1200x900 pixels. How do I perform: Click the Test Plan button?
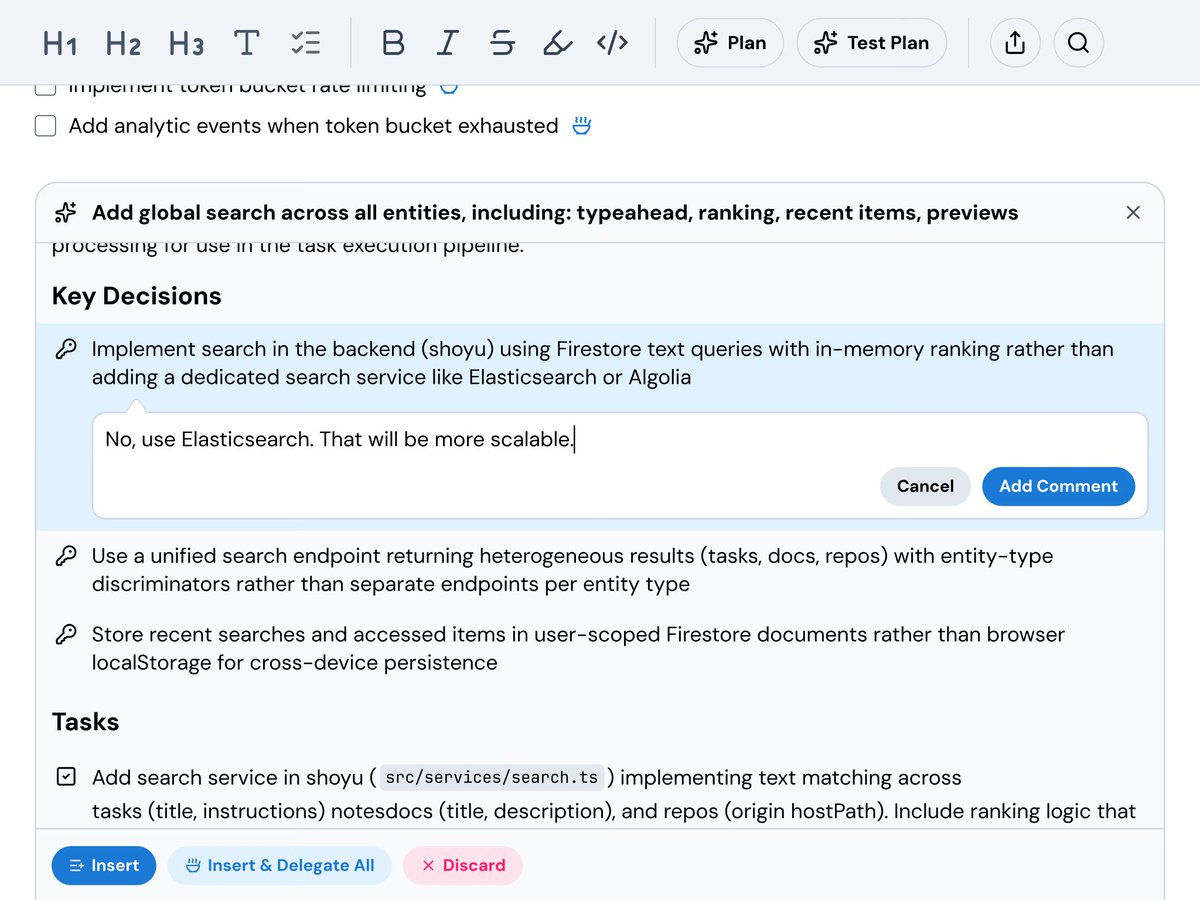coord(872,43)
